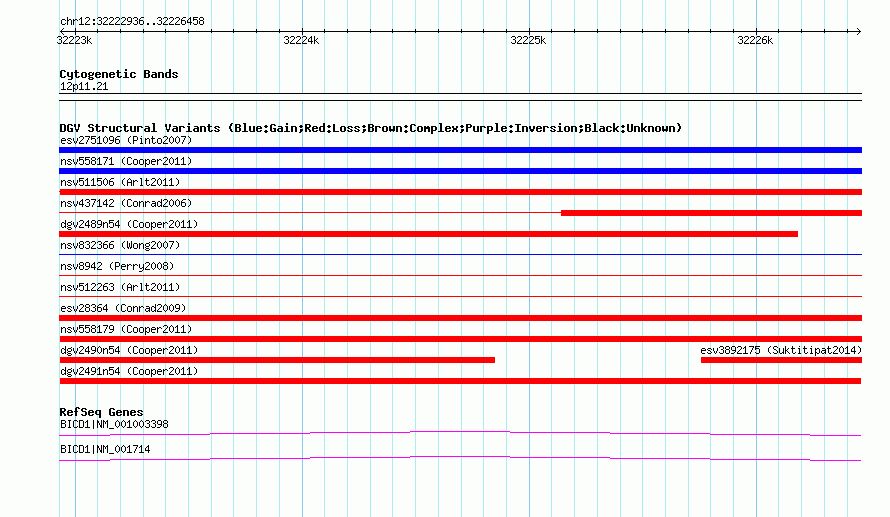Select the red bar under dgv2489n54

point(429,234)
